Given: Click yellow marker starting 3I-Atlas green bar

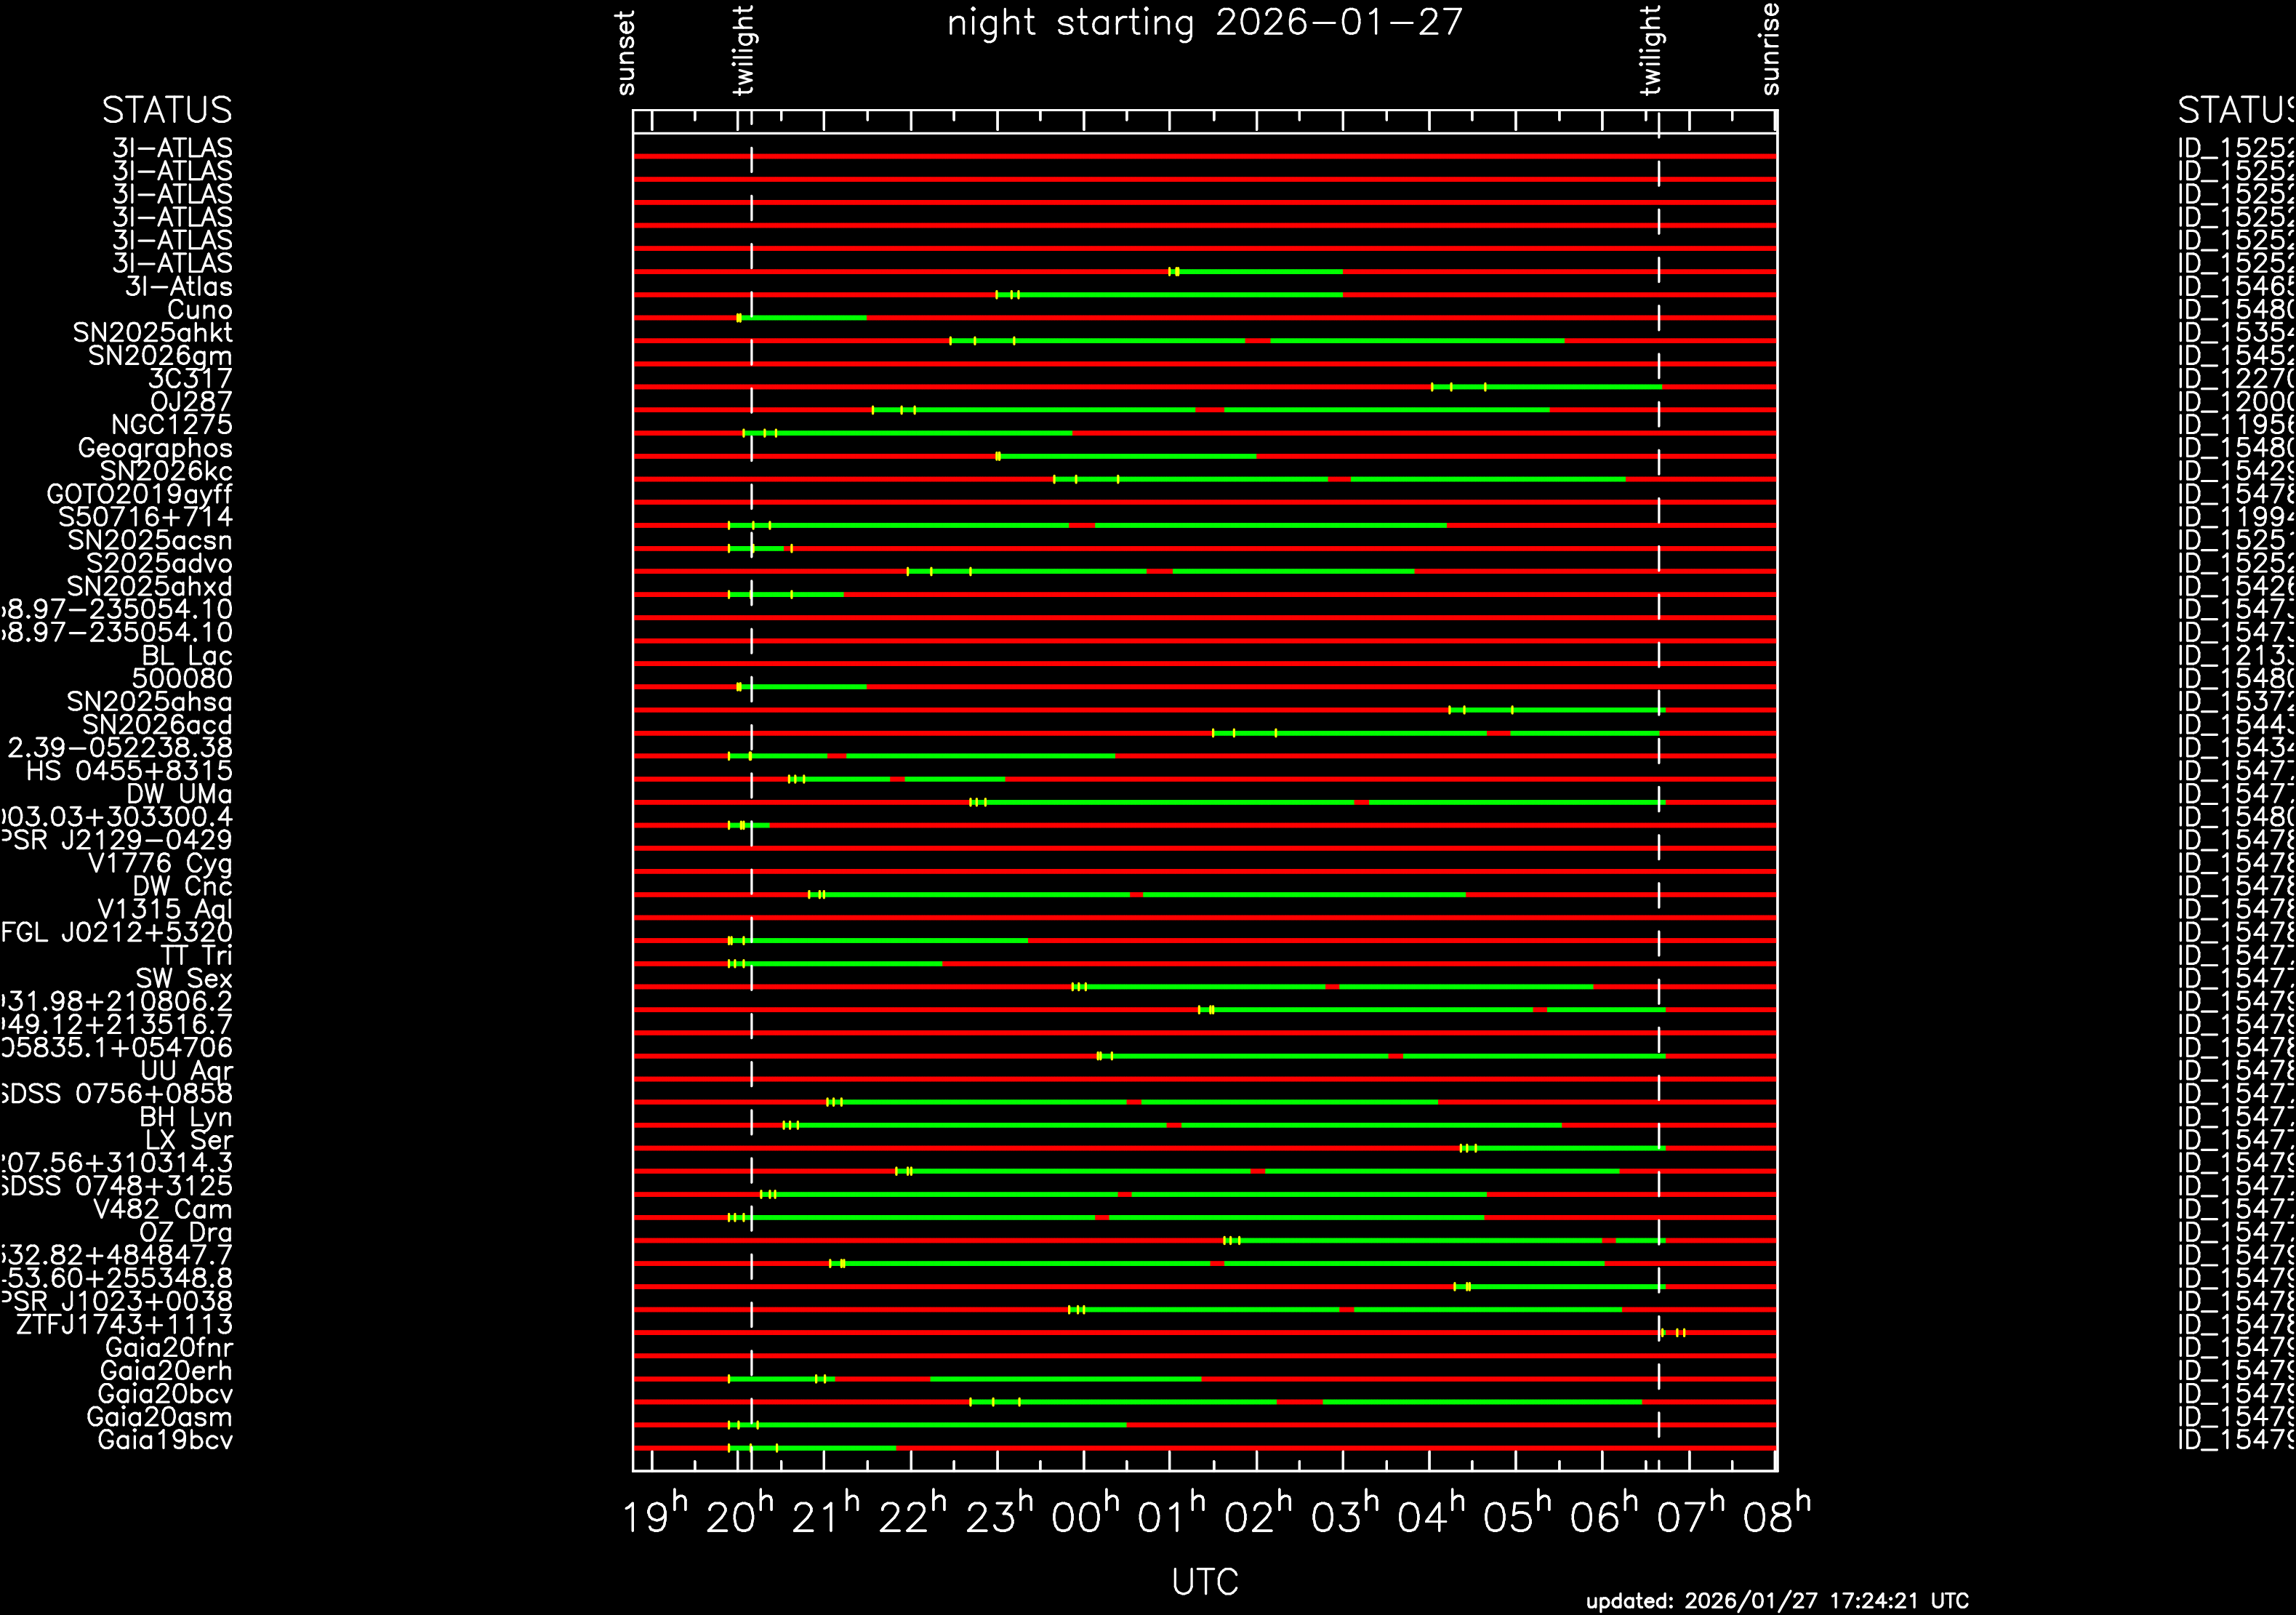Looking at the screenshot, I should point(997,295).
